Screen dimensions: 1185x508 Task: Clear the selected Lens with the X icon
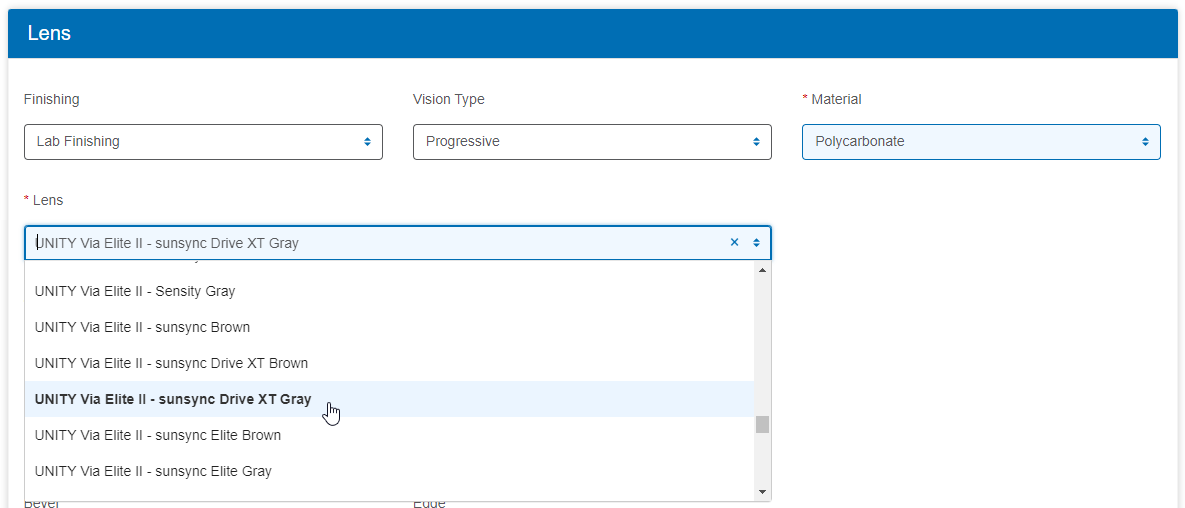[734, 243]
